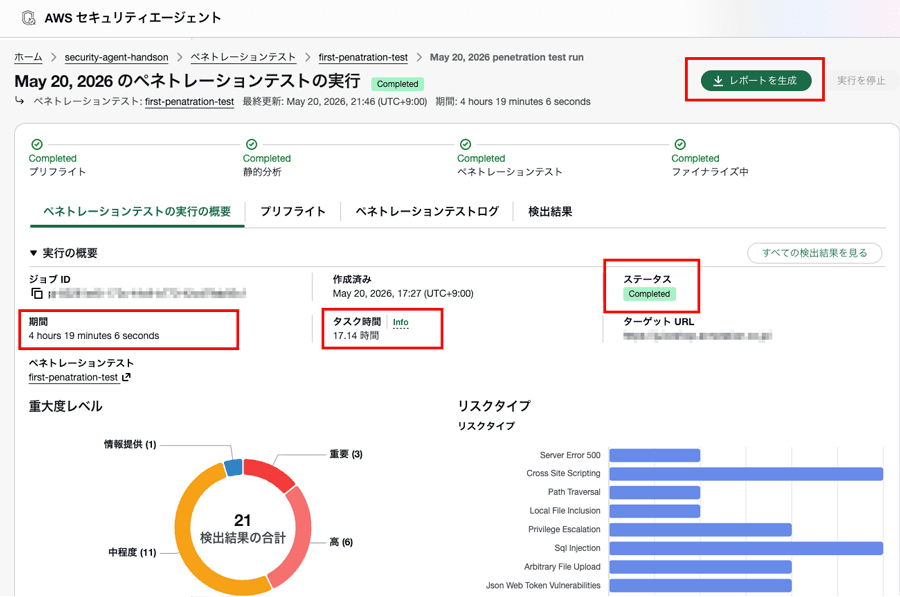This screenshot has height=597, width=900.
Task: Click the Sql Injection axis label
Action: coord(577,548)
